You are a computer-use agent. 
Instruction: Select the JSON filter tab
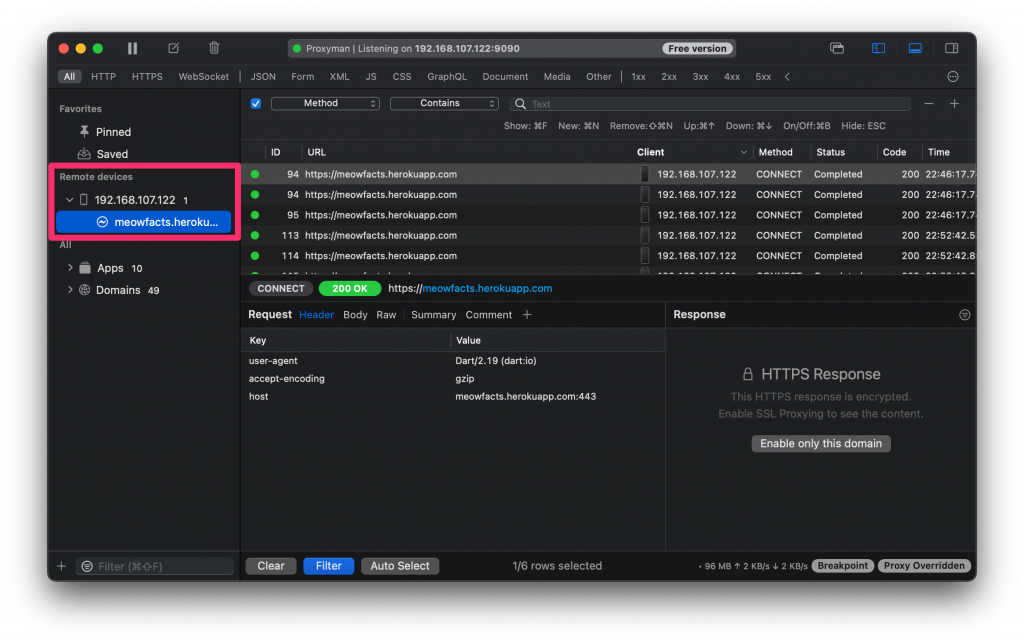point(263,76)
